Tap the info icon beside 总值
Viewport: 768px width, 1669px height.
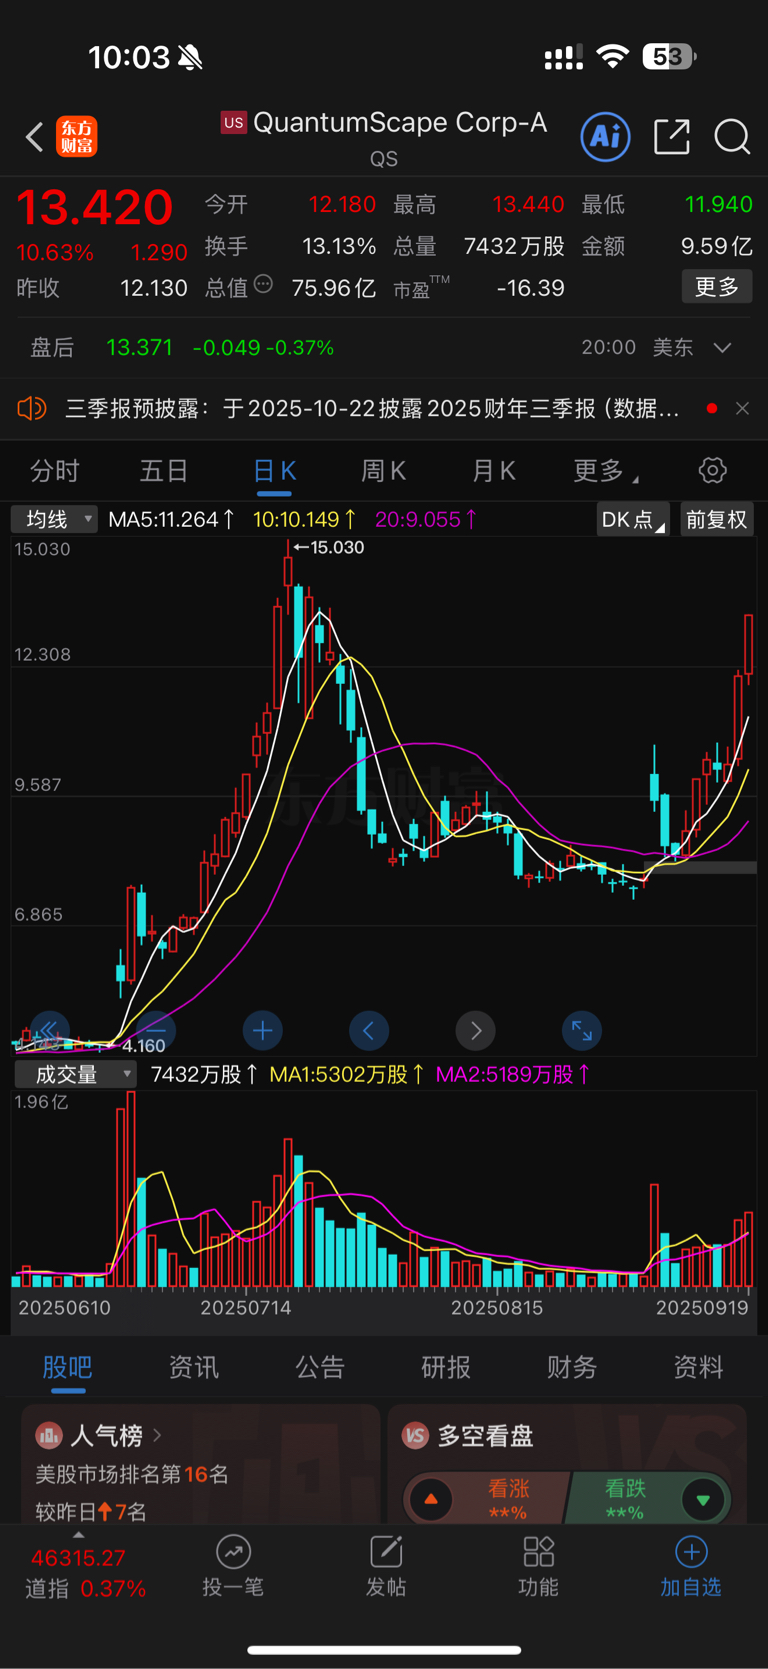pos(263,284)
